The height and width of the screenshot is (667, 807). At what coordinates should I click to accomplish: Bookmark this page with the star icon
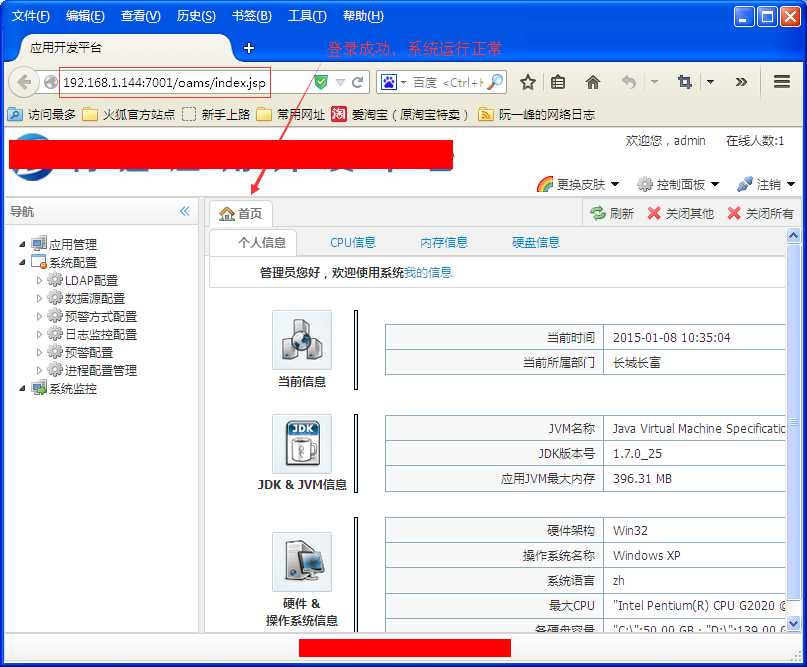(x=528, y=82)
